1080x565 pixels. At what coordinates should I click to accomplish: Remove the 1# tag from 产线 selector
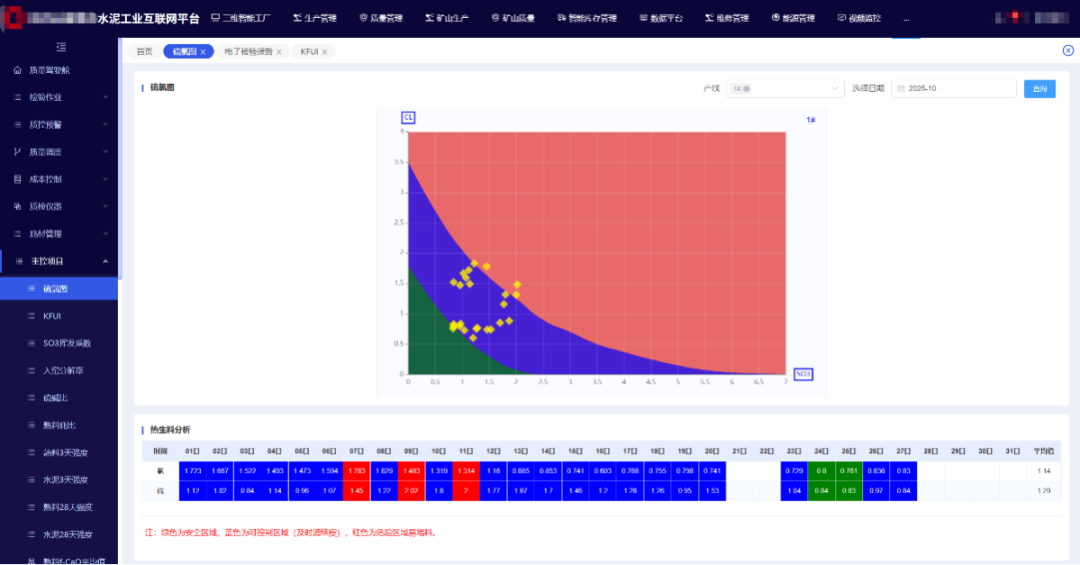pos(747,89)
